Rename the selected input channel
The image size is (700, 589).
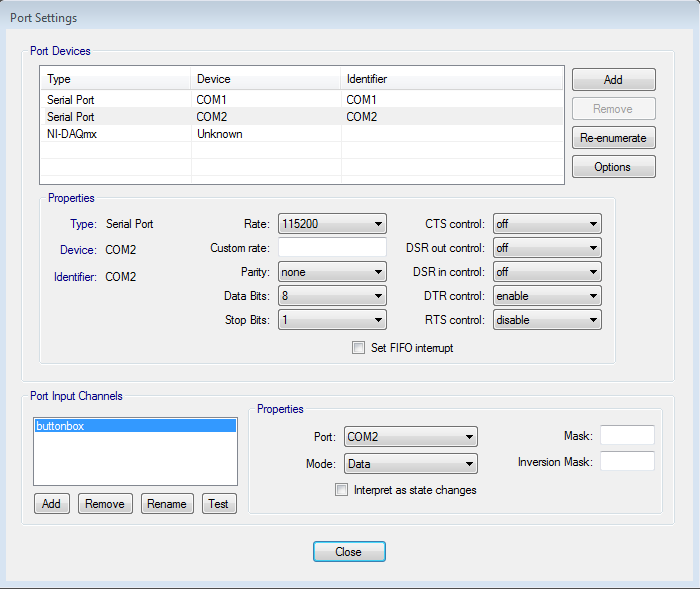[x=167, y=504]
